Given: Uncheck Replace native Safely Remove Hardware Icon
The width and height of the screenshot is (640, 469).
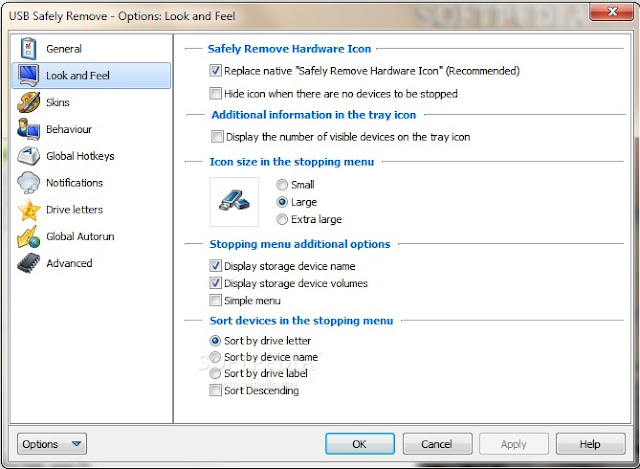Looking at the screenshot, I should click(215, 71).
